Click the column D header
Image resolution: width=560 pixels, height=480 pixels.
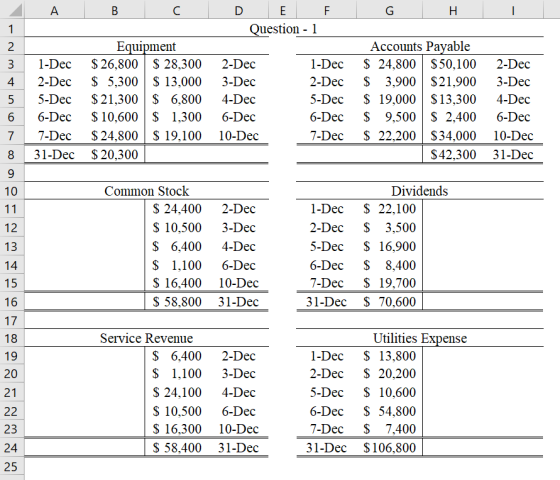click(x=239, y=10)
